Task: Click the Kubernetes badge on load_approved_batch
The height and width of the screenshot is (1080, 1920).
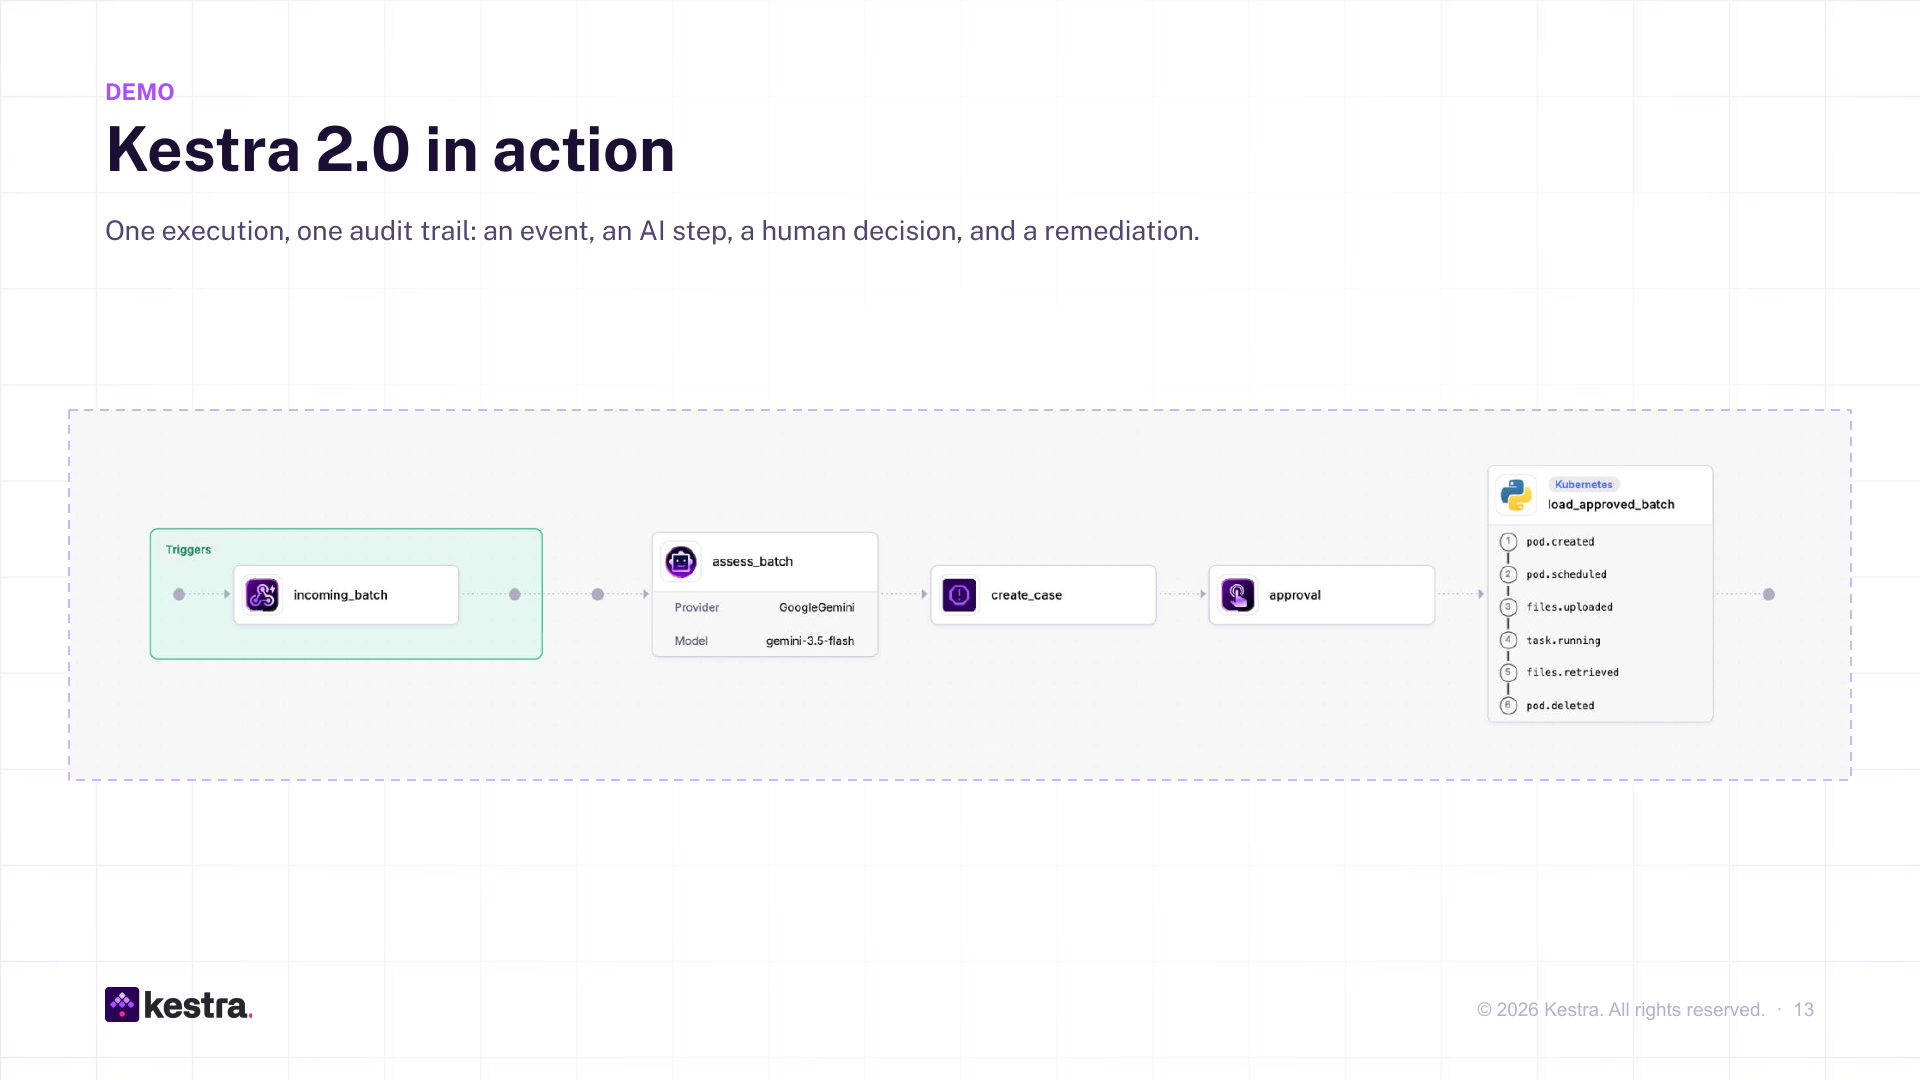Action: coord(1584,484)
